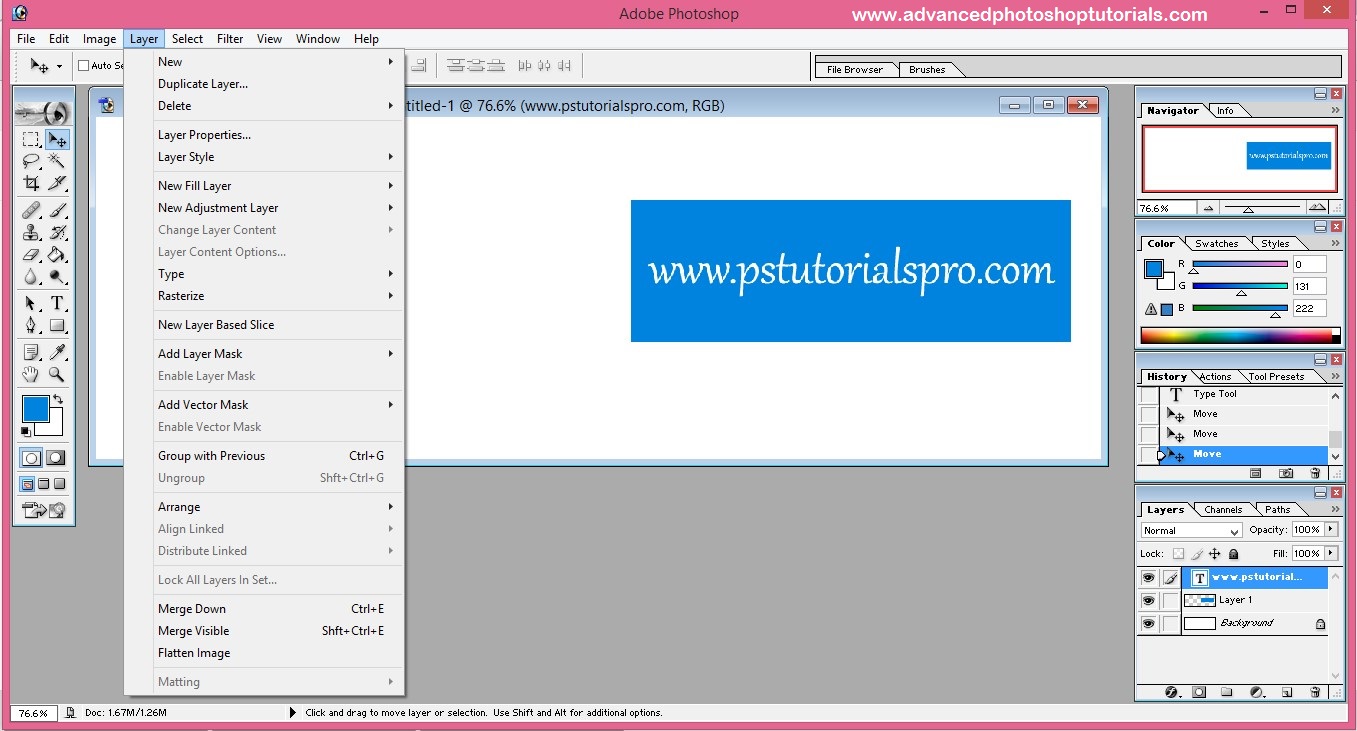Image resolution: width=1357 pixels, height=731 pixels.
Task: Select the Lasso tool
Action: tap(31, 161)
